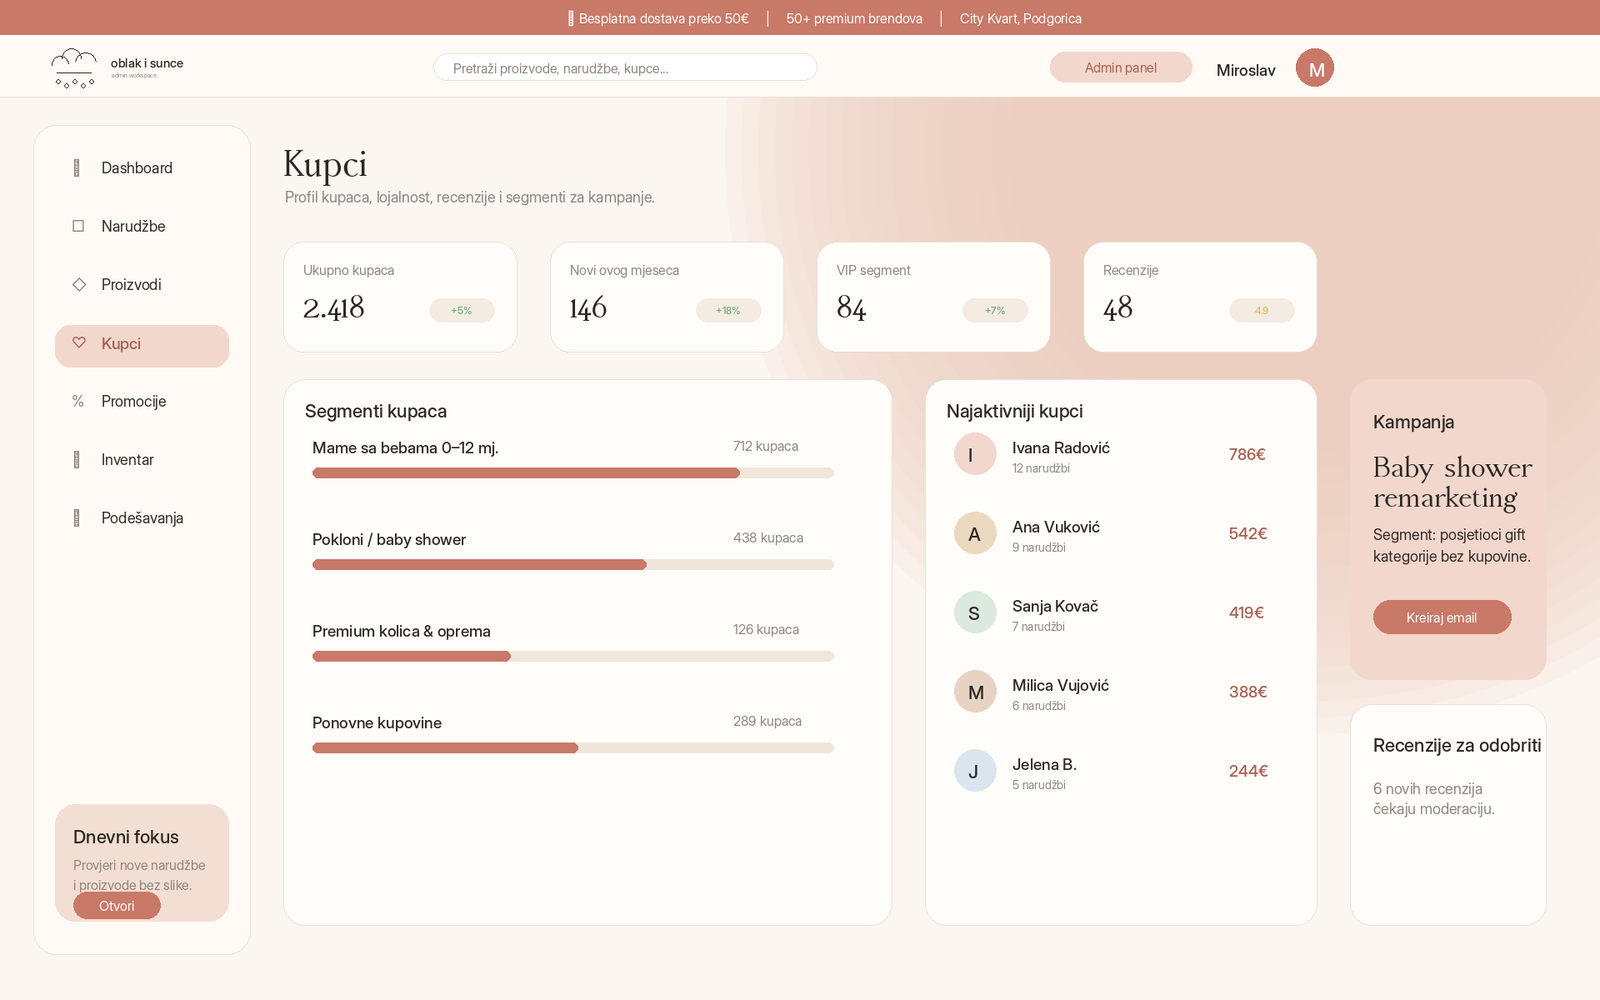Open the Ukupno kupaca stat card
Screen dimensions: 1600x1000
400,297
